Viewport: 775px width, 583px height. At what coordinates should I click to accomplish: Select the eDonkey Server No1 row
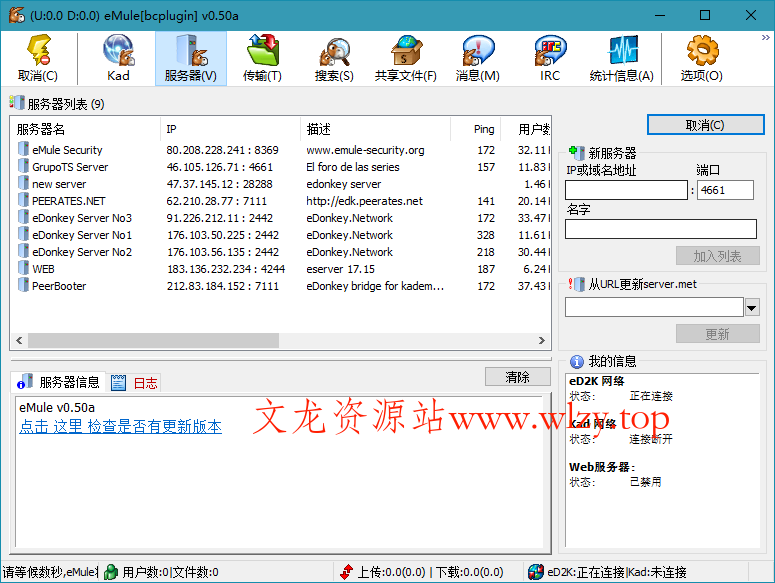[282, 235]
